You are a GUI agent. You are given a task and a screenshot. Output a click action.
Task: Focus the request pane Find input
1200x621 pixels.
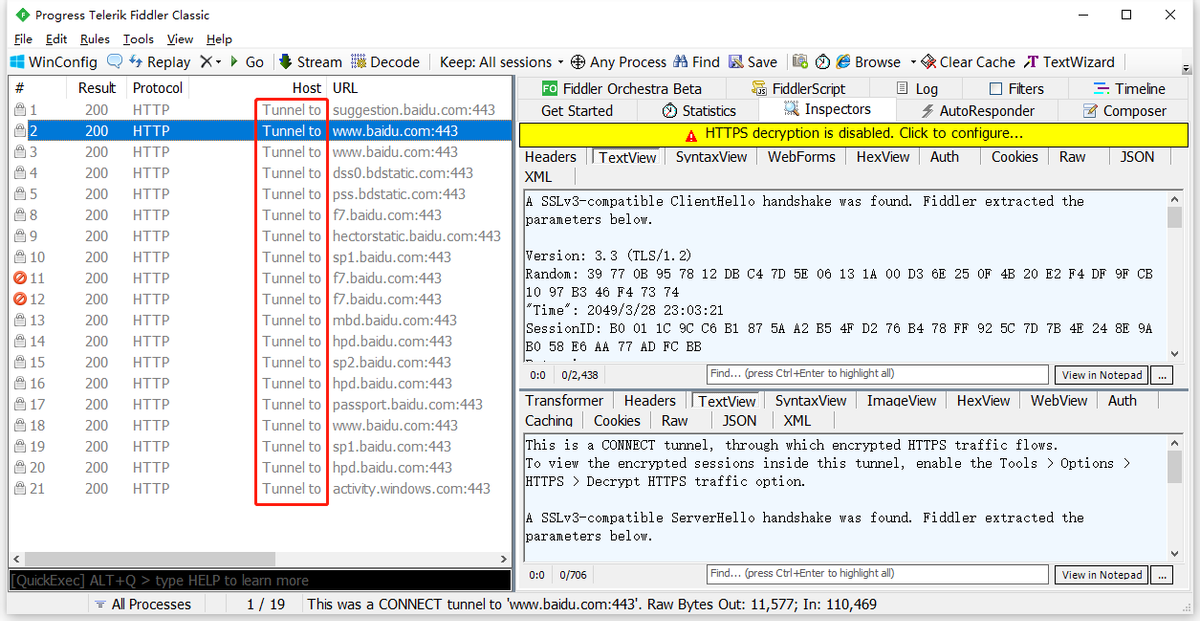point(878,374)
